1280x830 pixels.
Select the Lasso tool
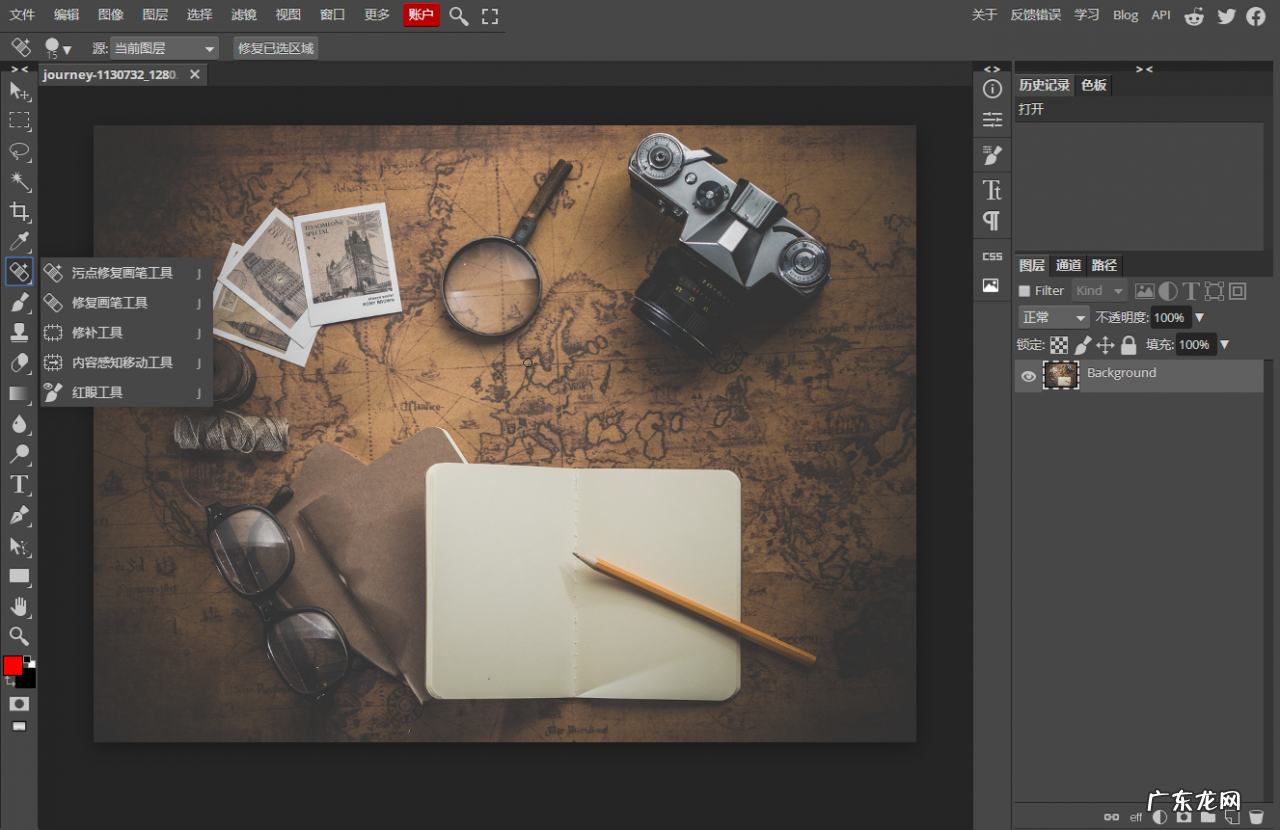19,151
